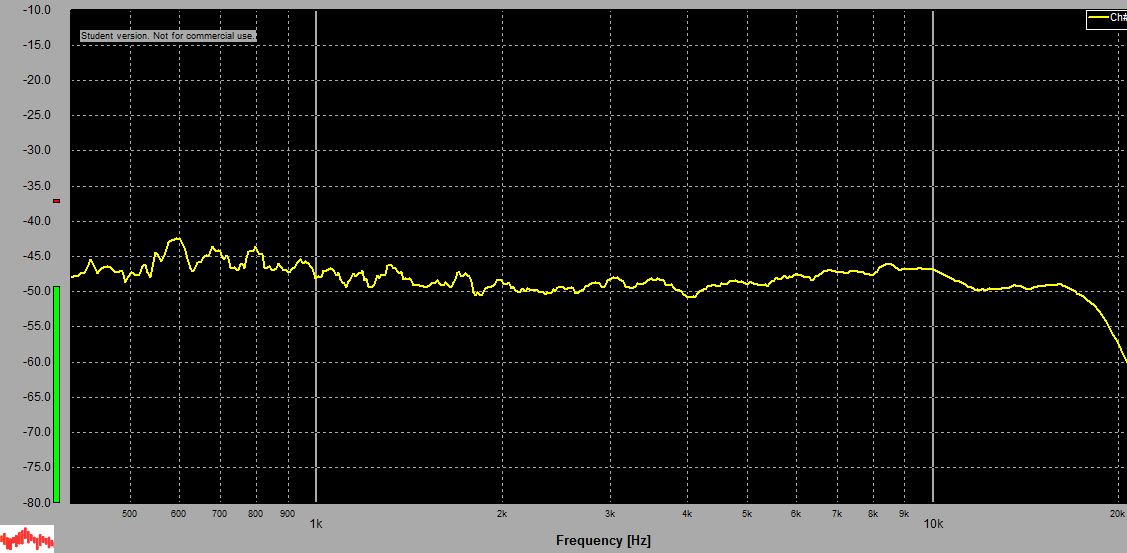The image size is (1127, 553).
Task: Click the -45.0 level axis label
Action: coord(37,257)
